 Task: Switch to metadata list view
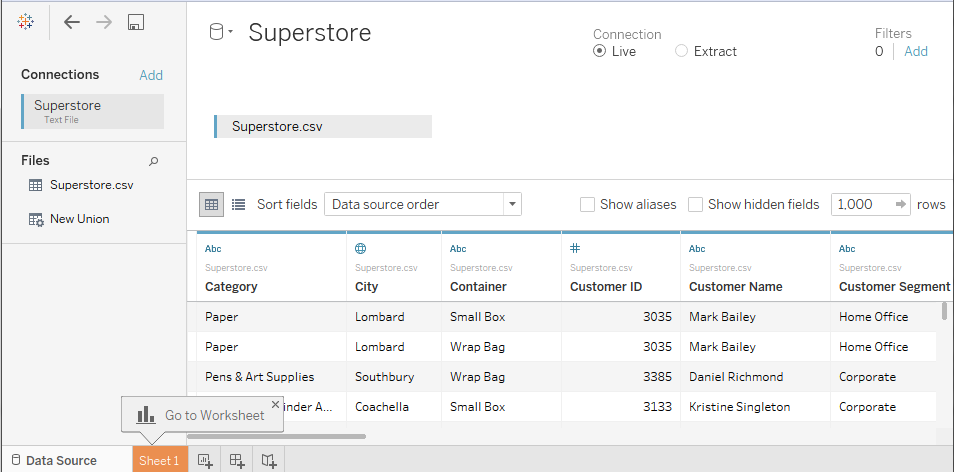pyautogui.click(x=238, y=205)
